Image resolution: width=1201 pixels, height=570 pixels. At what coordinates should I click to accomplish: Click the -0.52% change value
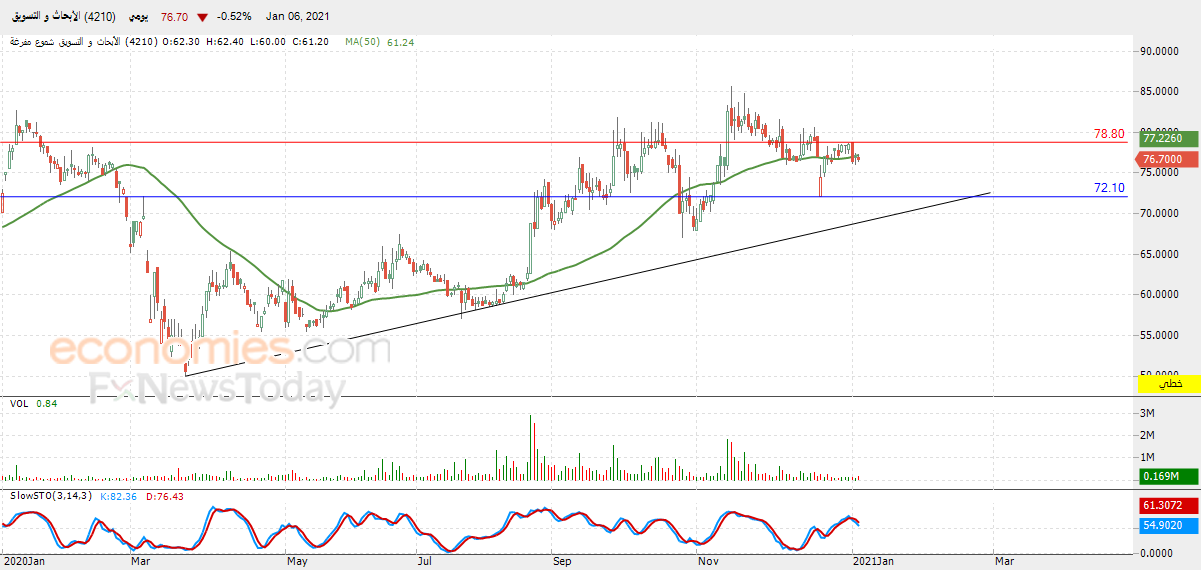[x=236, y=17]
